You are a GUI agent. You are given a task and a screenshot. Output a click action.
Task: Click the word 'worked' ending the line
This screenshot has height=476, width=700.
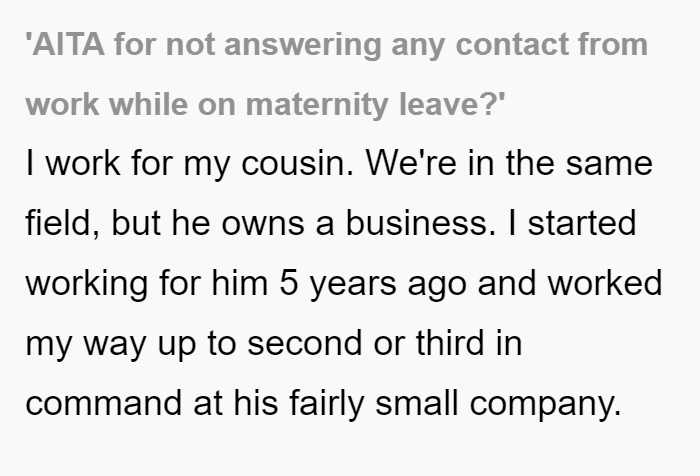[604, 283]
